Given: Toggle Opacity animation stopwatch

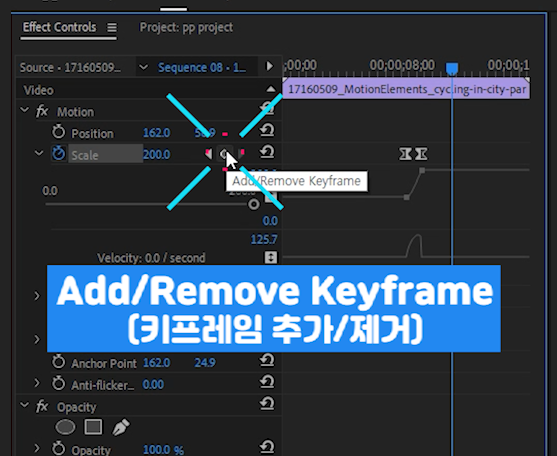Looking at the screenshot, I should [59, 449].
